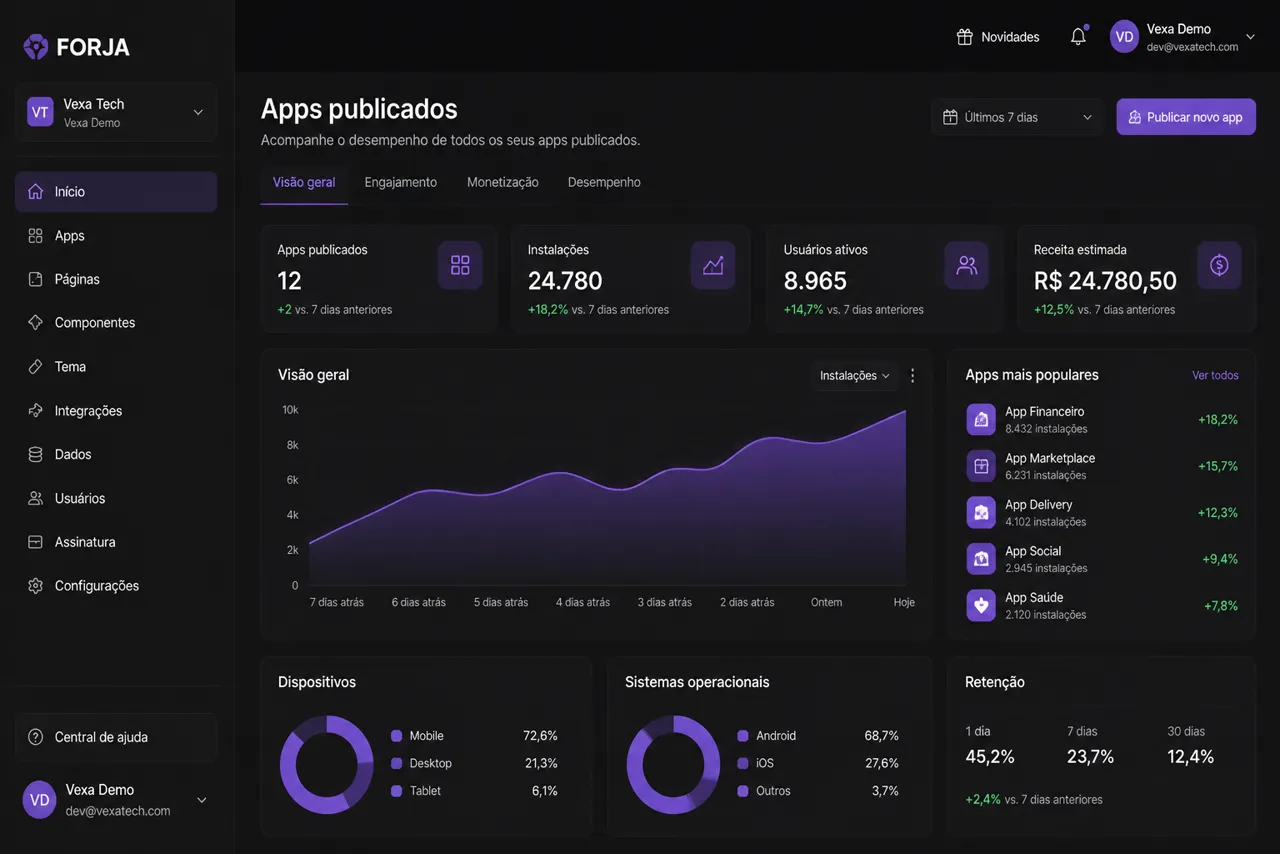The height and width of the screenshot is (854, 1280).
Task: Click the Configurações gear icon
Action: 36,586
